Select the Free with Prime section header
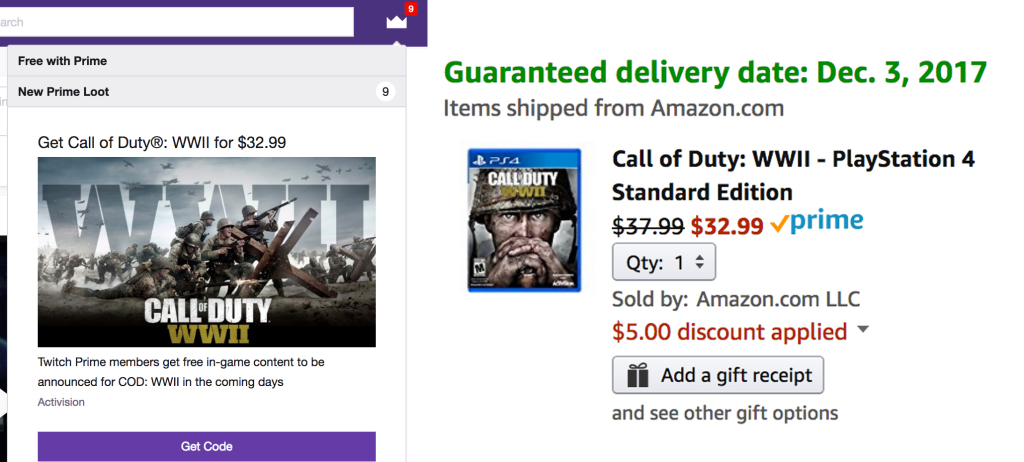Viewport: 1024px width, 462px height. click(x=62, y=61)
